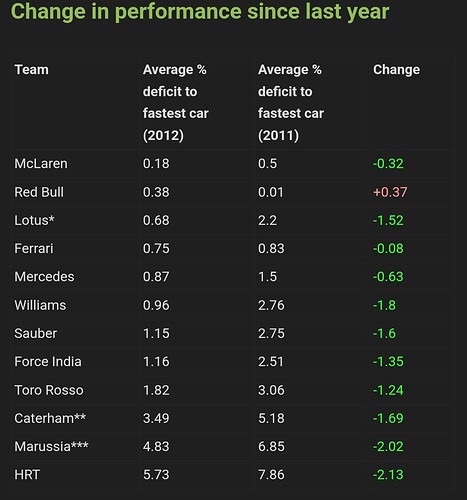Click Red Bull's +0.37 change value
Screen dimensions: 467x500
[x=390, y=192]
